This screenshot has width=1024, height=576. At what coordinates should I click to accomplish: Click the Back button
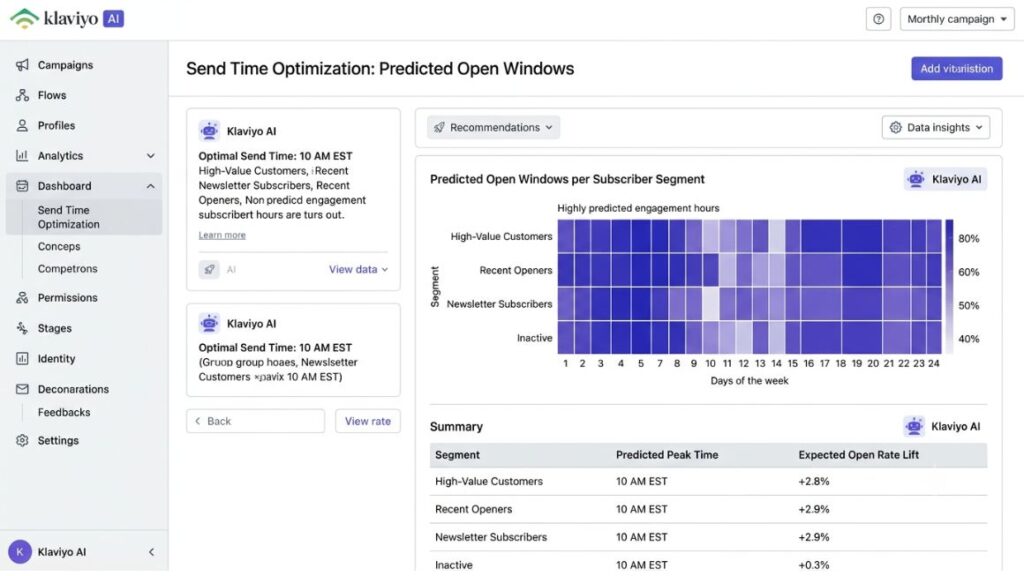(x=255, y=421)
